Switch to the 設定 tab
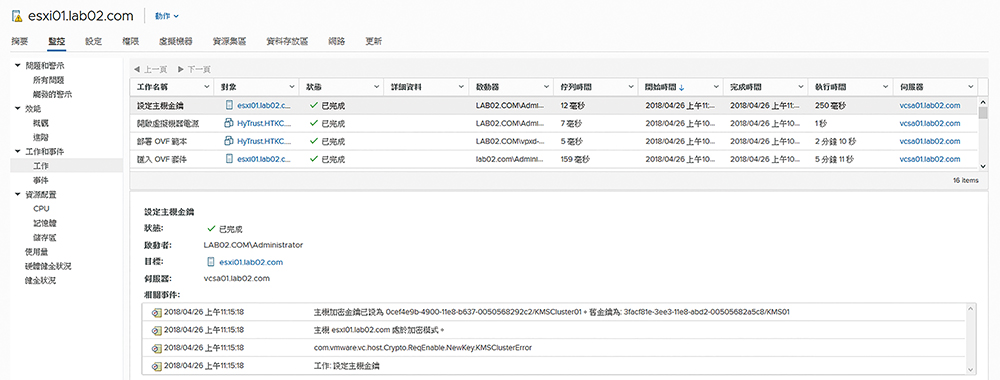 click(94, 41)
